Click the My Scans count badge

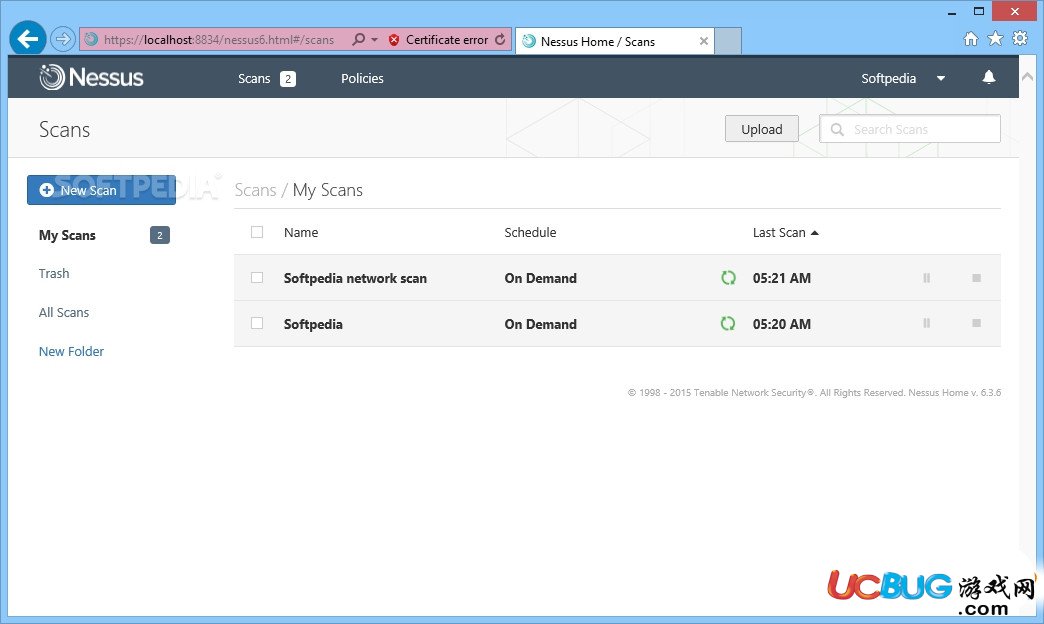(160, 235)
